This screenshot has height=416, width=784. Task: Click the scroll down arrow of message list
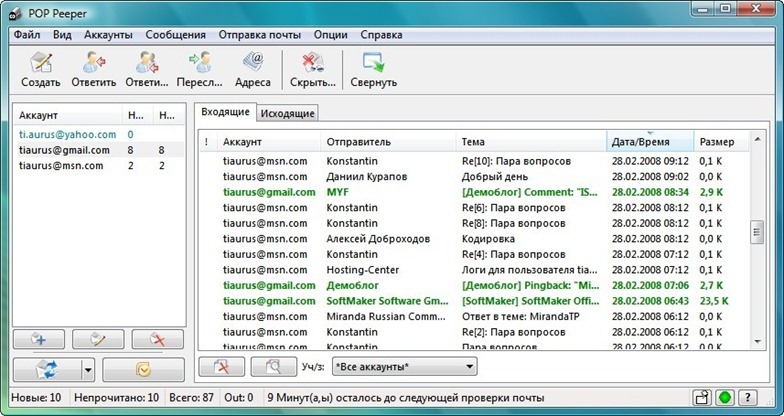tap(757, 342)
